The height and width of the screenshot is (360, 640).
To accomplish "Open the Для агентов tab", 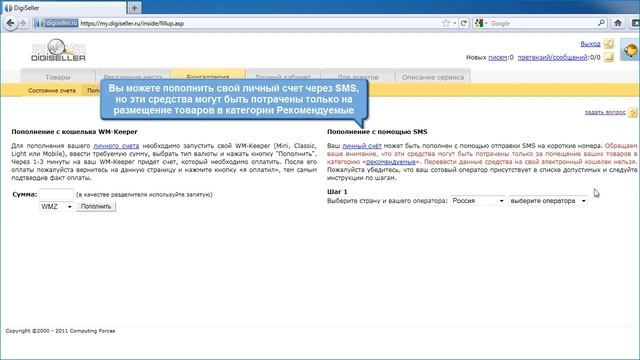I will pyautogui.click(x=358, y=77).
